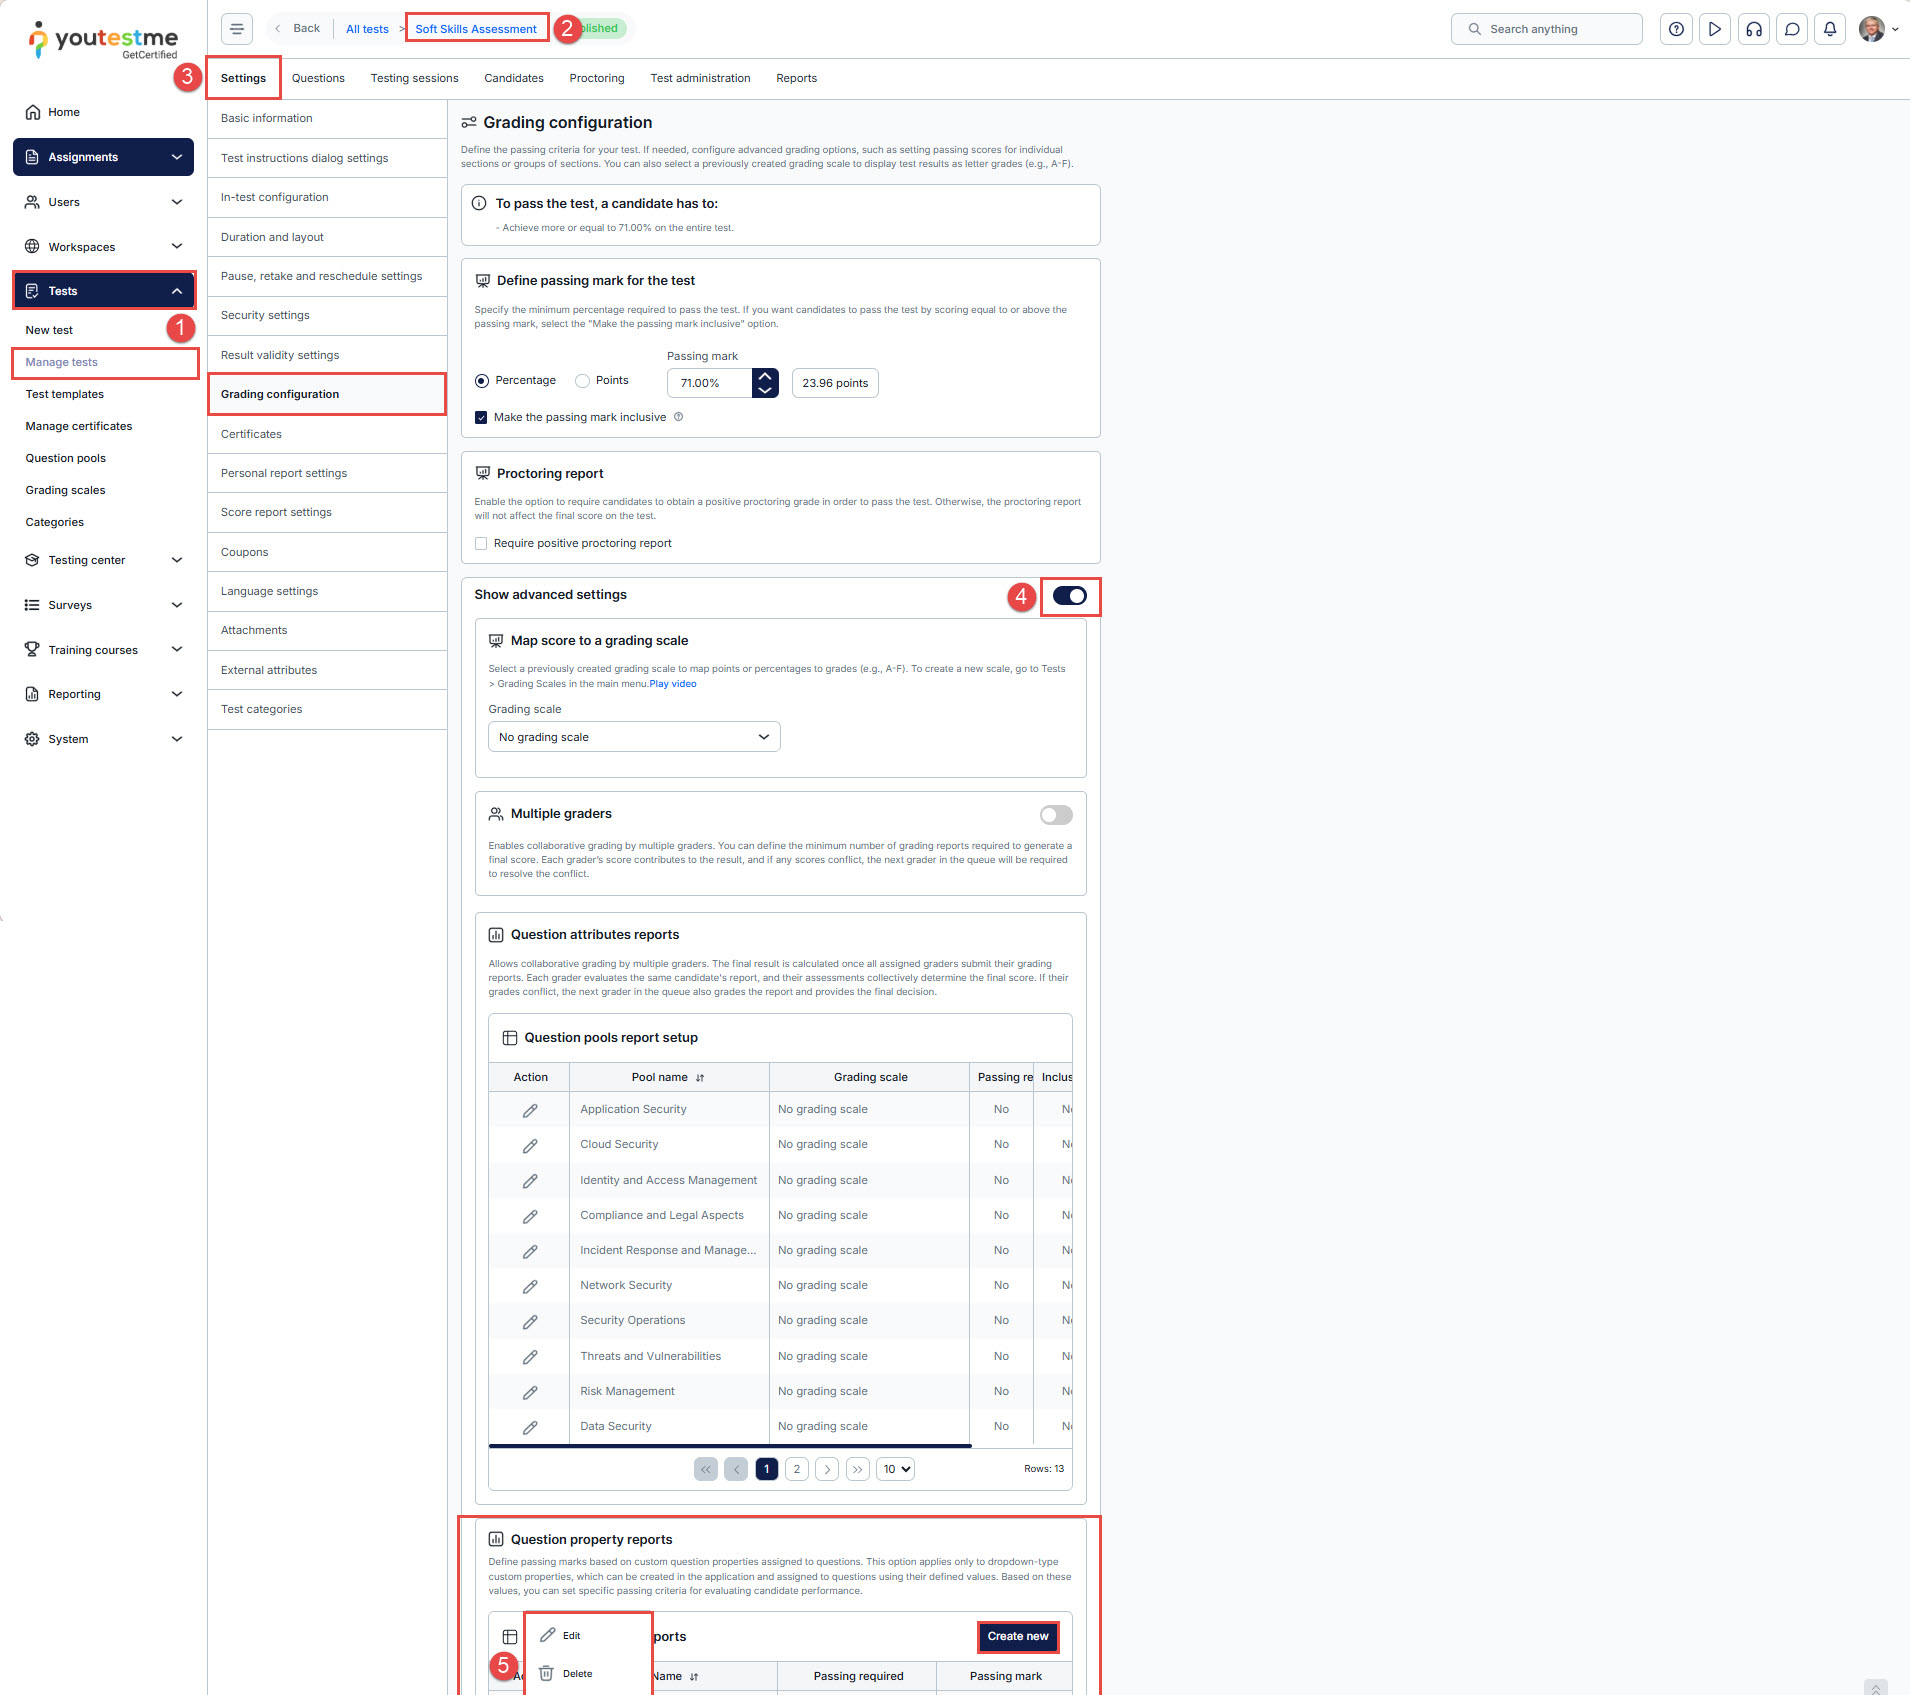Check Require positive proctoring report

481,544
